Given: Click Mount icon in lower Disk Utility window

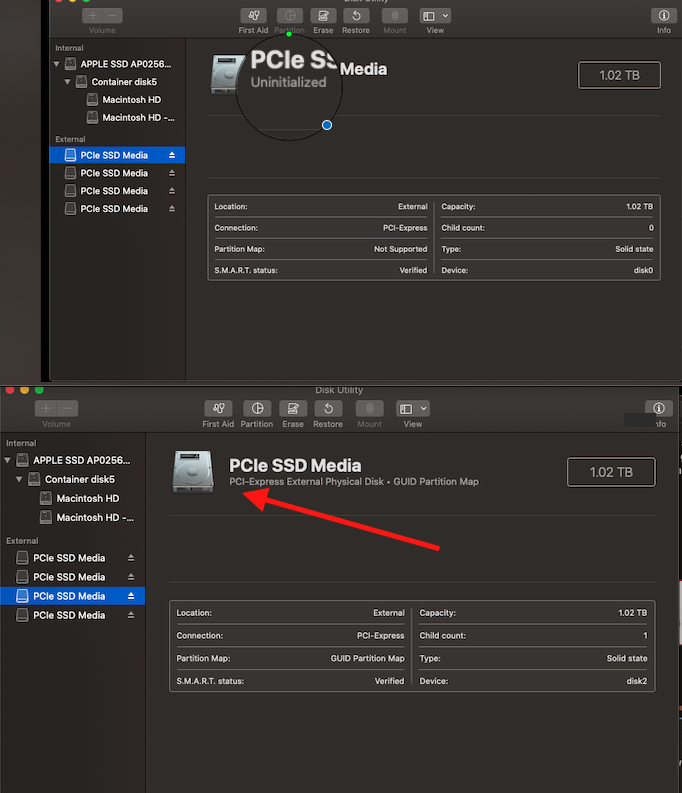Looking at the screenshot, I should point(370,408).
